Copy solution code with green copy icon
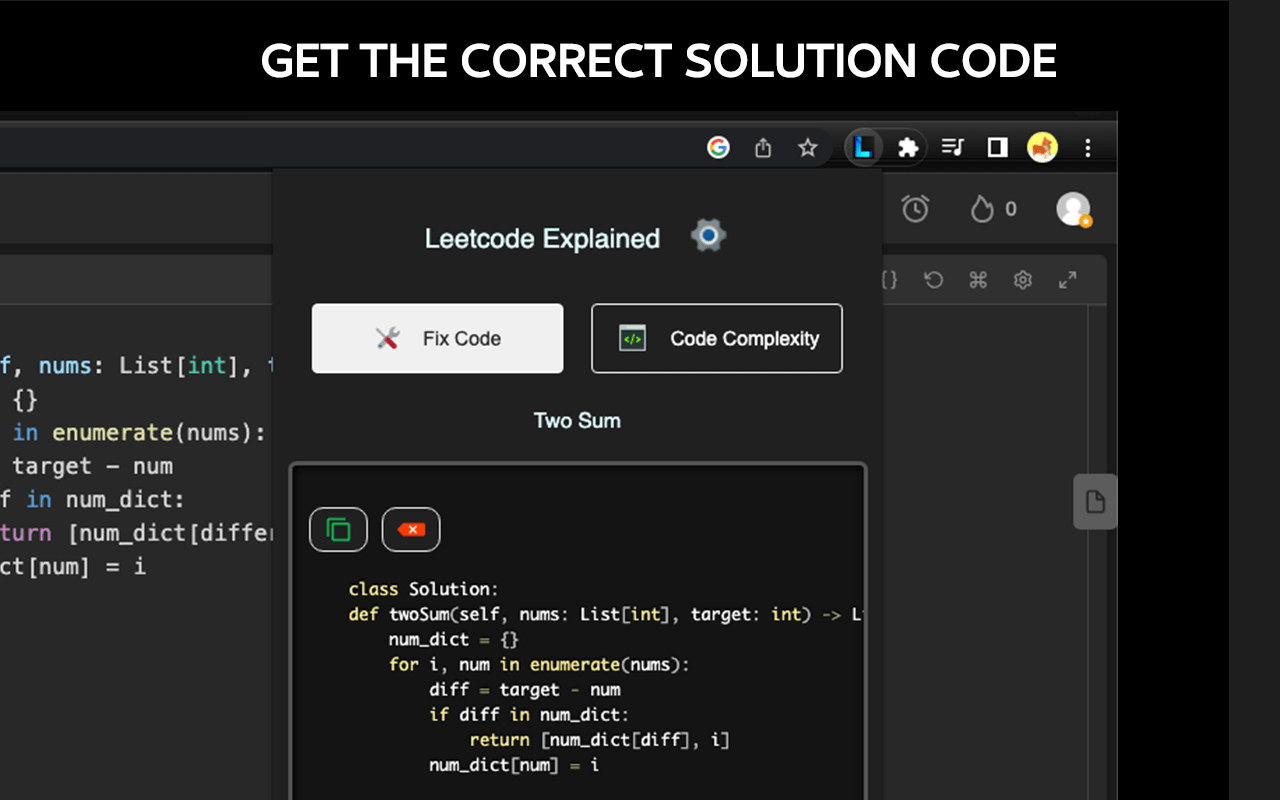1280x800 pixels. pos(339,530)
